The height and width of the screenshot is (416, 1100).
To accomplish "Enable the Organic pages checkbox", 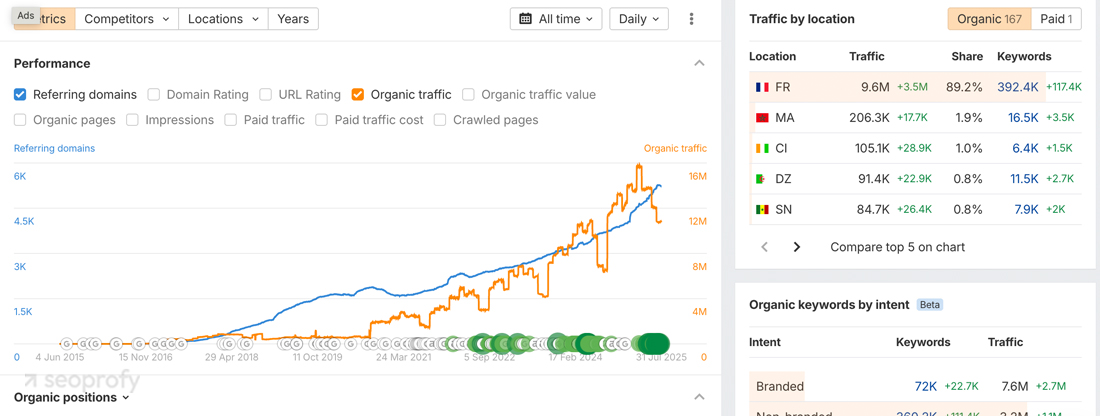I will tap(20, 120).
